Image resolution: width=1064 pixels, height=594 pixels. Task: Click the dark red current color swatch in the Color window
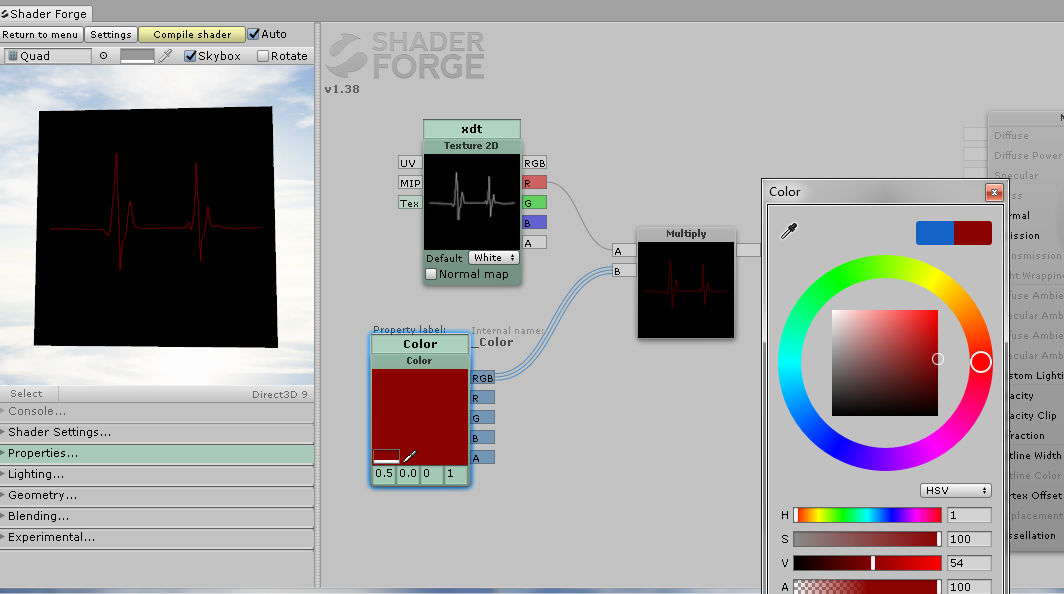click(972, 233)
